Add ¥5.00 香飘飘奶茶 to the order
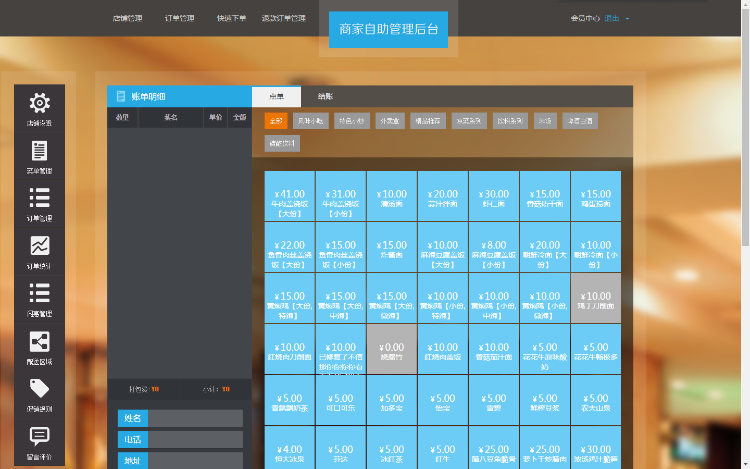This screenshot has height=469, width=750. tap(289, 400)
